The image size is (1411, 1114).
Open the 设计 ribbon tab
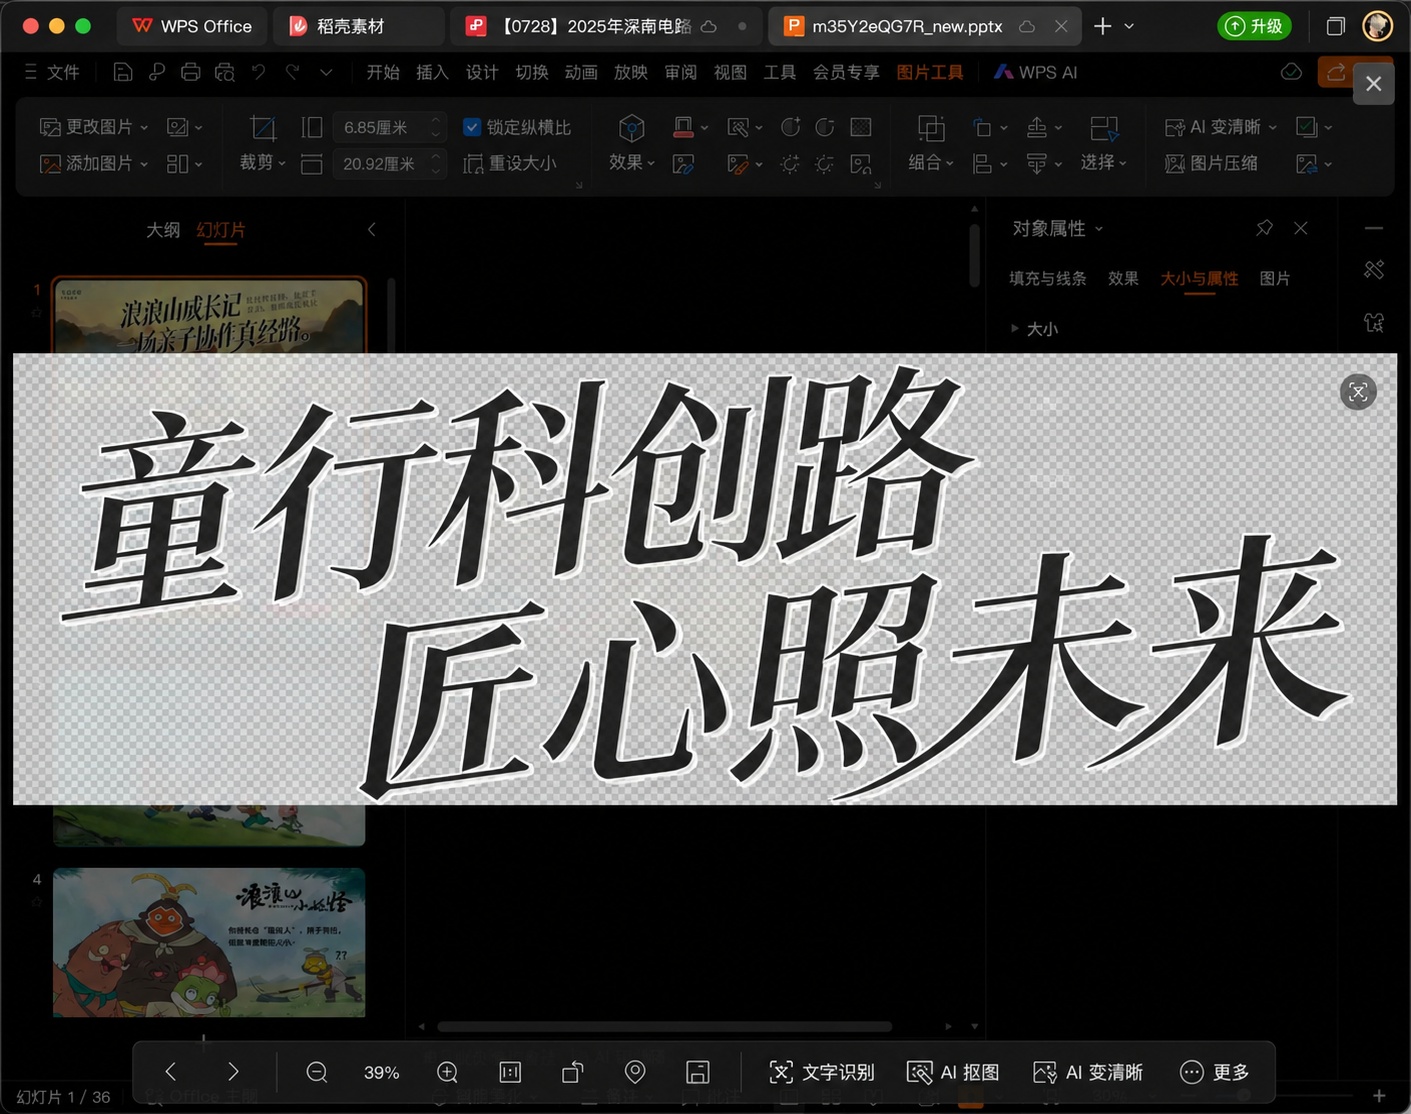[x=482, y=72]
